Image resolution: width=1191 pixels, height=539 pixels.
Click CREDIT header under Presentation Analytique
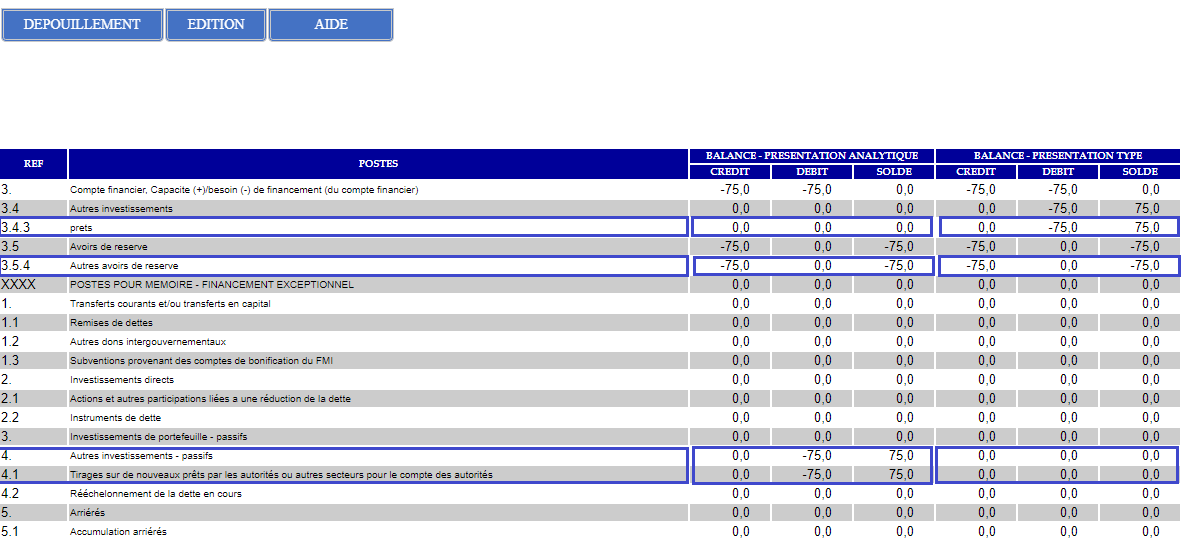(x=729, y=172)
